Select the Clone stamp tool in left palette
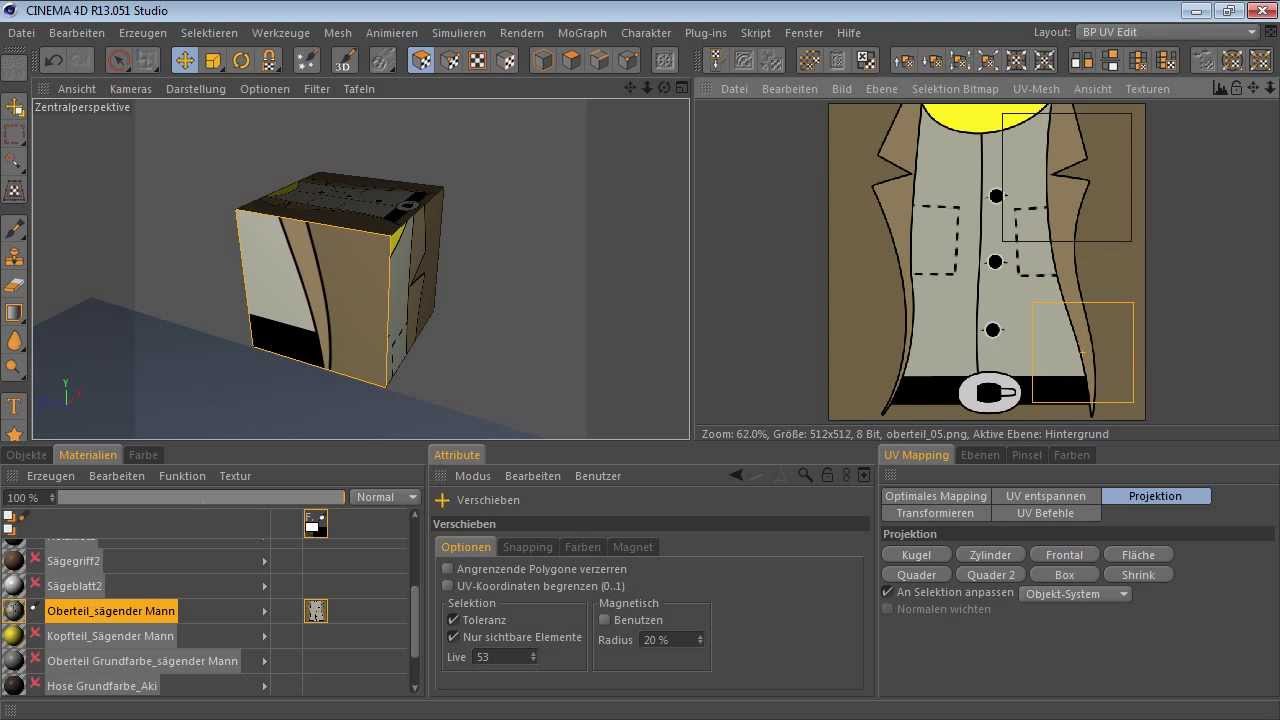Screen dimensions: 1280x720 (14, 256)
